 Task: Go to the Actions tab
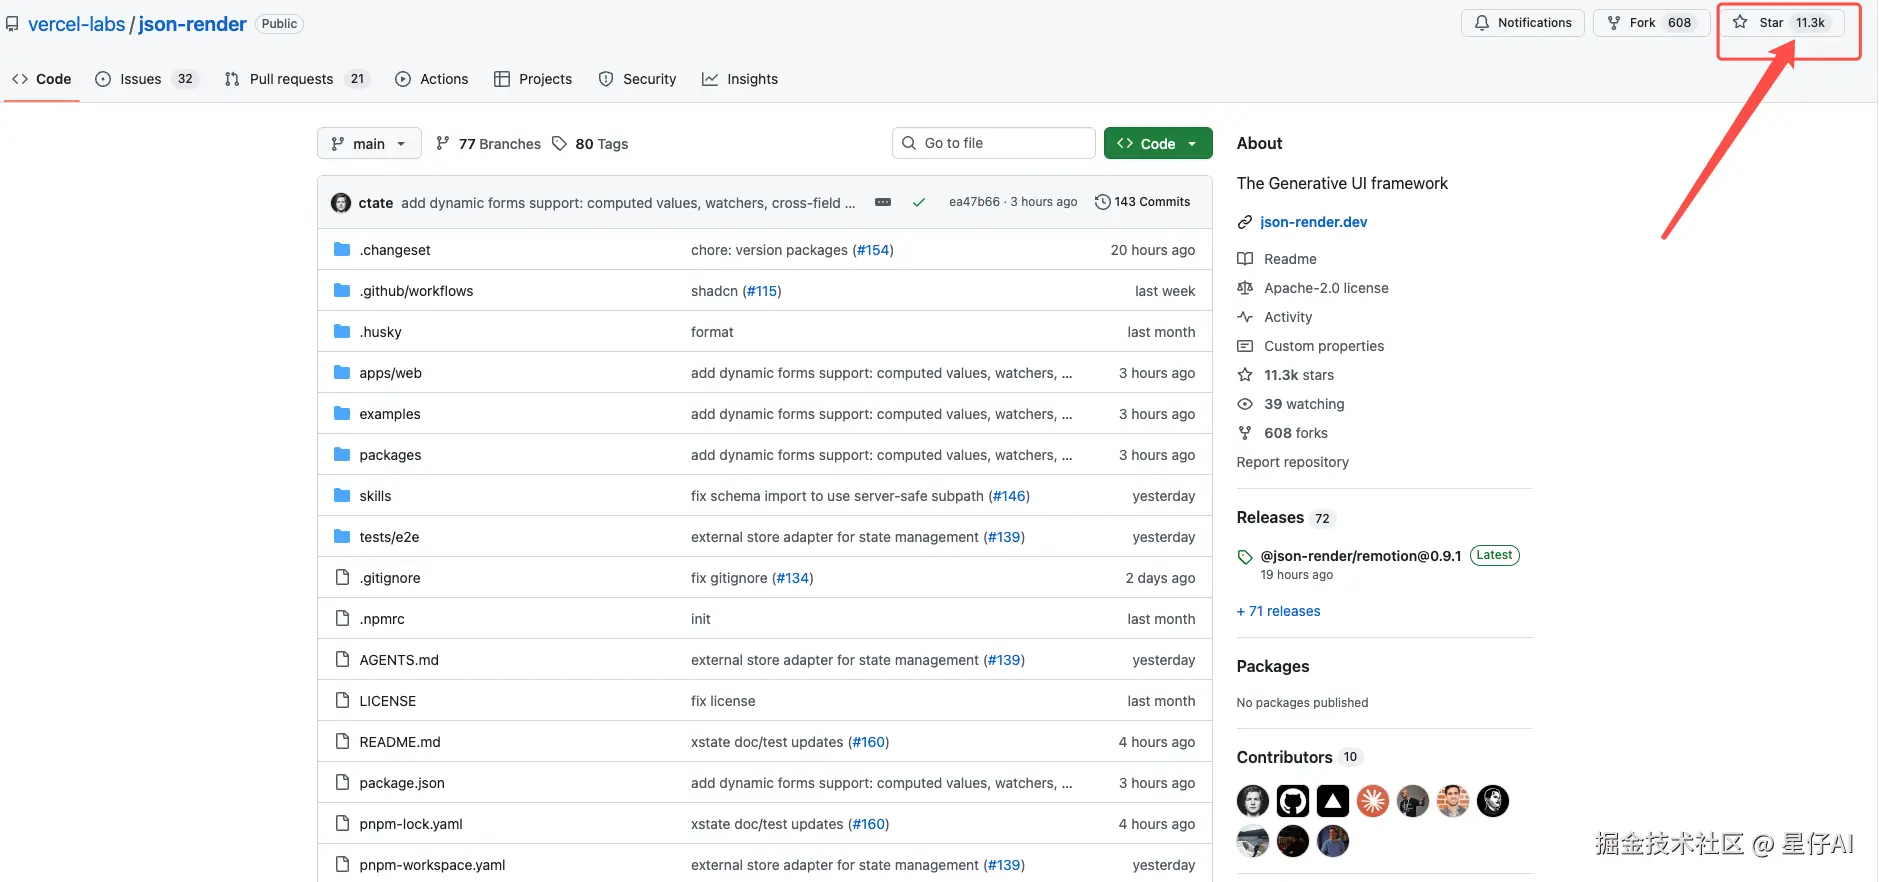[432, 79]
